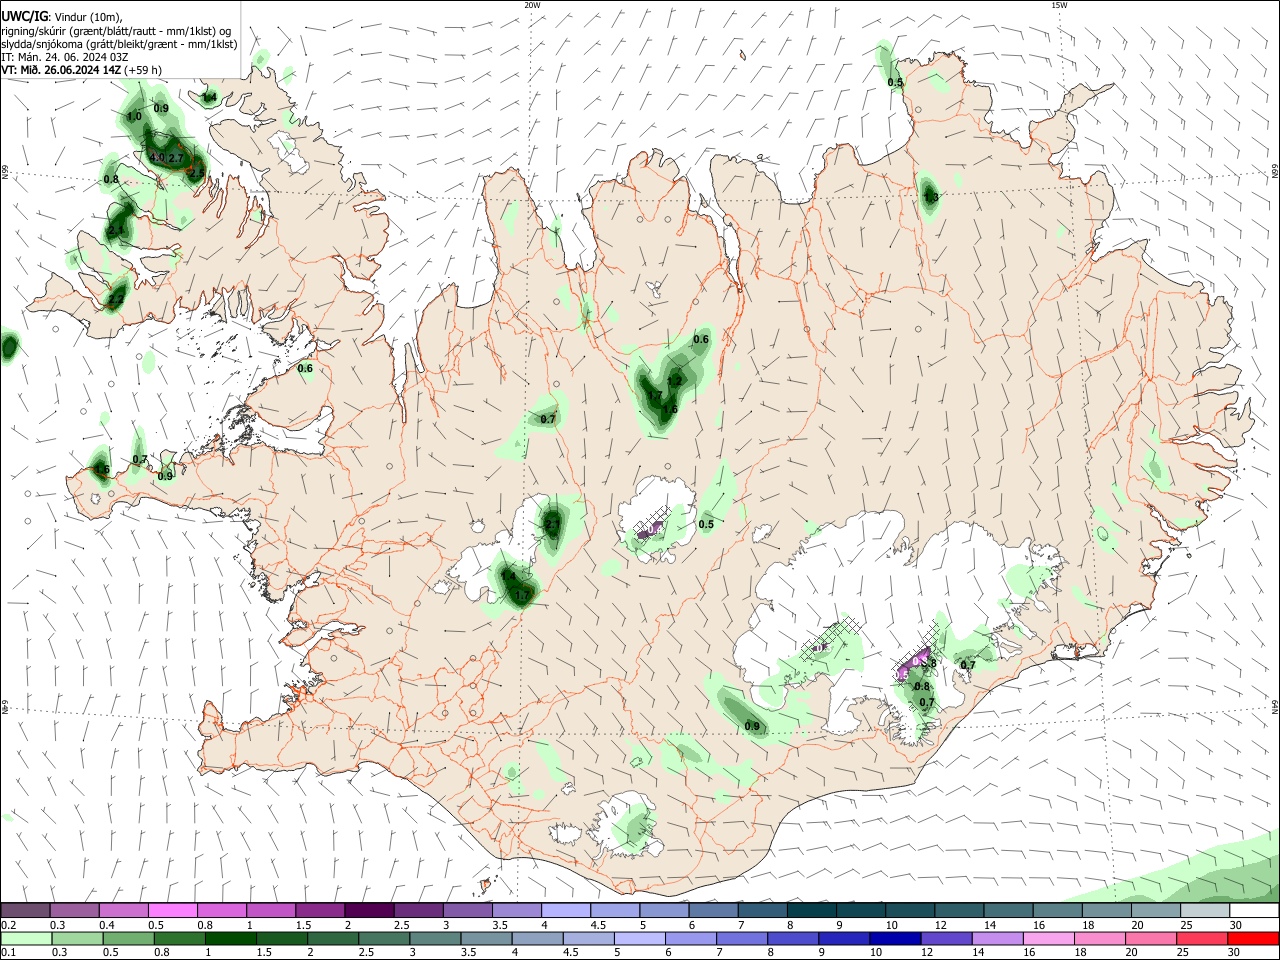Click the 0.5 value below the 15W label area
1280x960 pixels.
[895, 83]
